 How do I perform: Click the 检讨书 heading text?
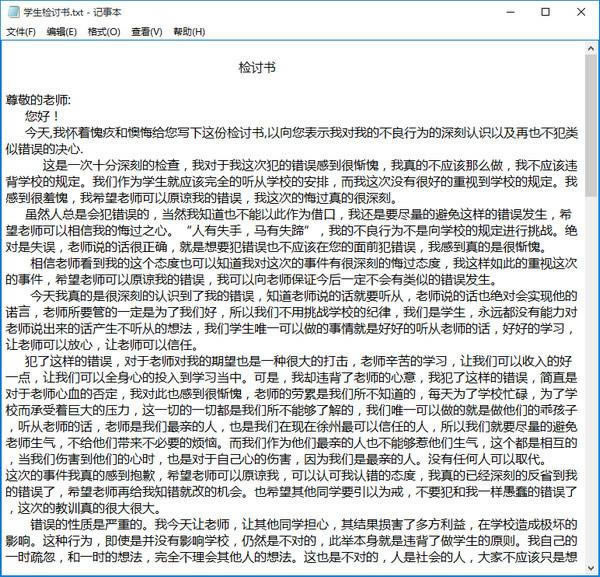pyautogui.click(x=257, y=67)
